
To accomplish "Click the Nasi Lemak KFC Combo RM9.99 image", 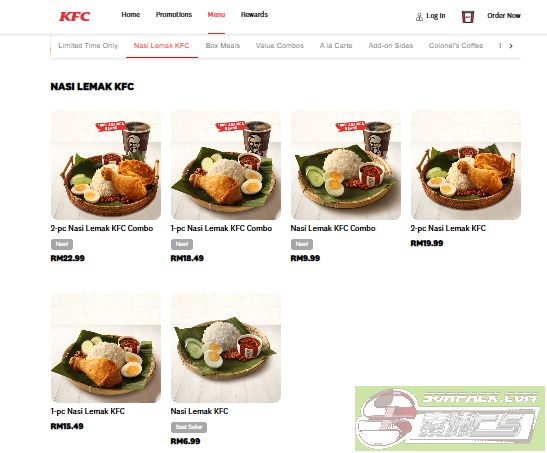I will pos(346,165).
